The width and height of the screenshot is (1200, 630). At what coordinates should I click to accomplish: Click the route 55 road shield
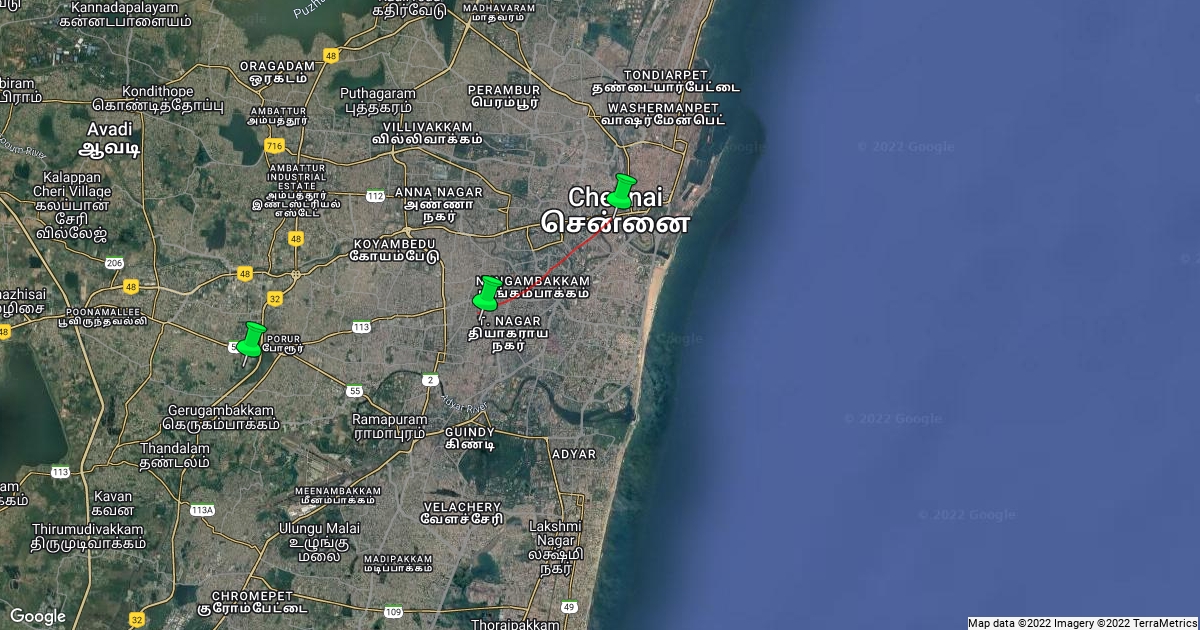click(x=355, y=391)
